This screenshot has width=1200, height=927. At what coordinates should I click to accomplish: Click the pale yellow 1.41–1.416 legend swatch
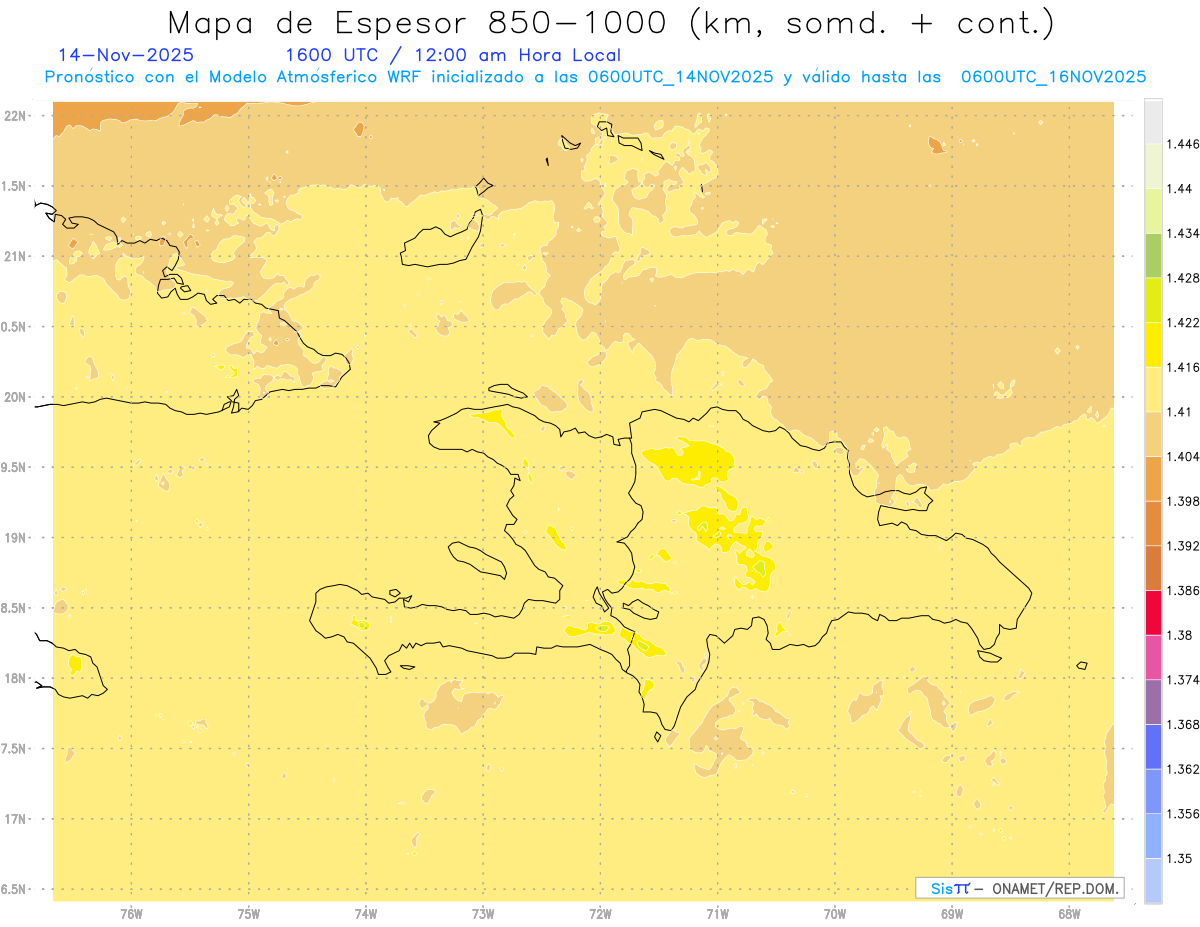1153,390
